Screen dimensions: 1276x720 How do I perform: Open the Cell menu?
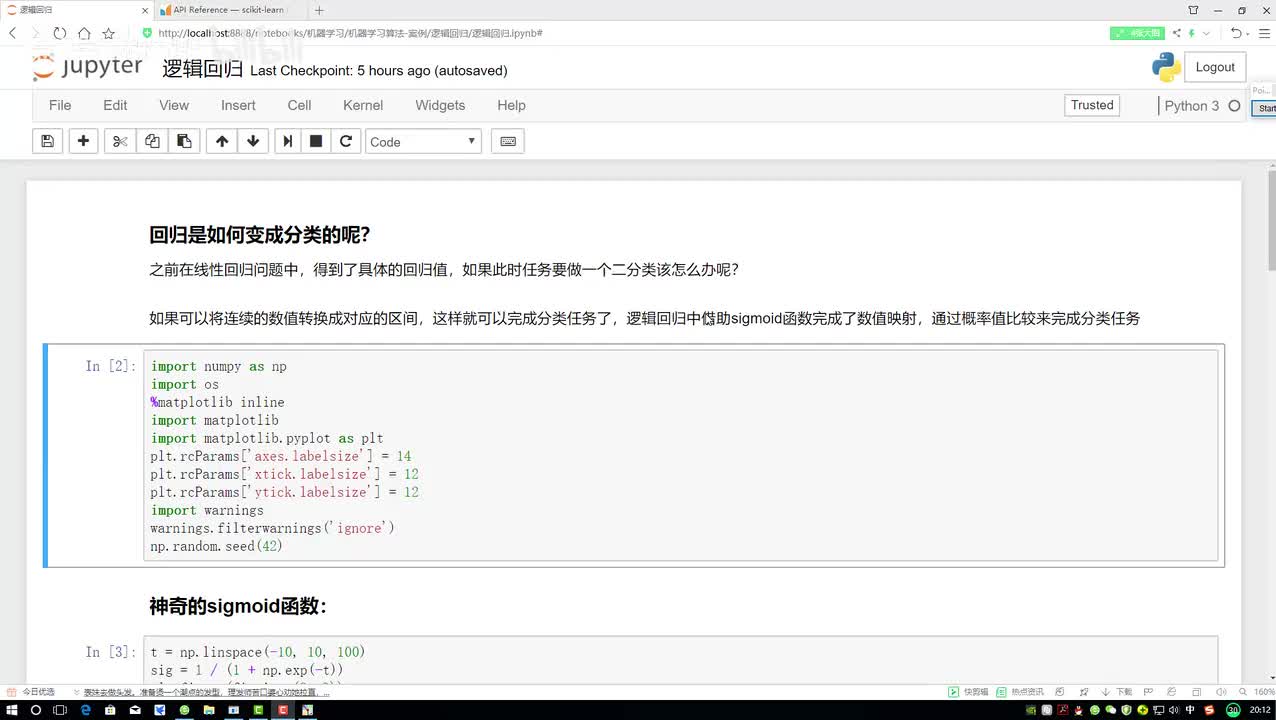point(299,105)
